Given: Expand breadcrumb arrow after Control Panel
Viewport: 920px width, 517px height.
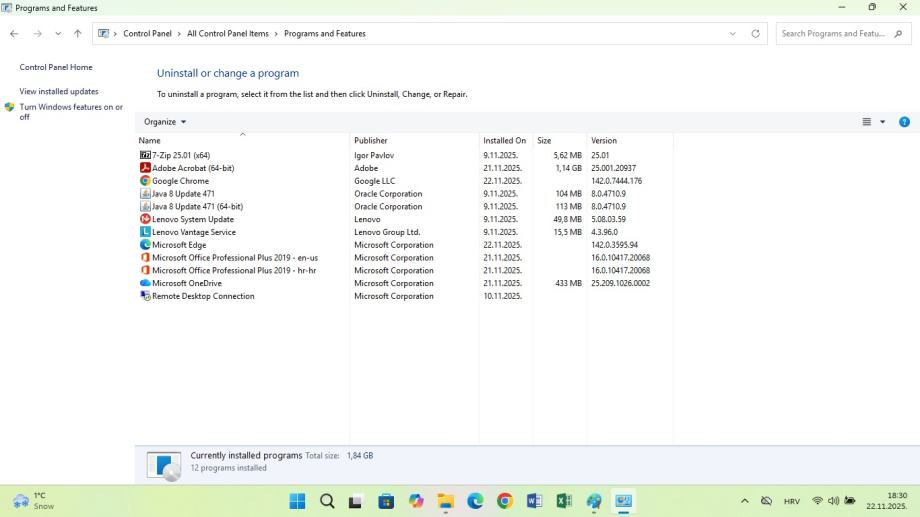Looking at the screenshot, I should (179, 33).
